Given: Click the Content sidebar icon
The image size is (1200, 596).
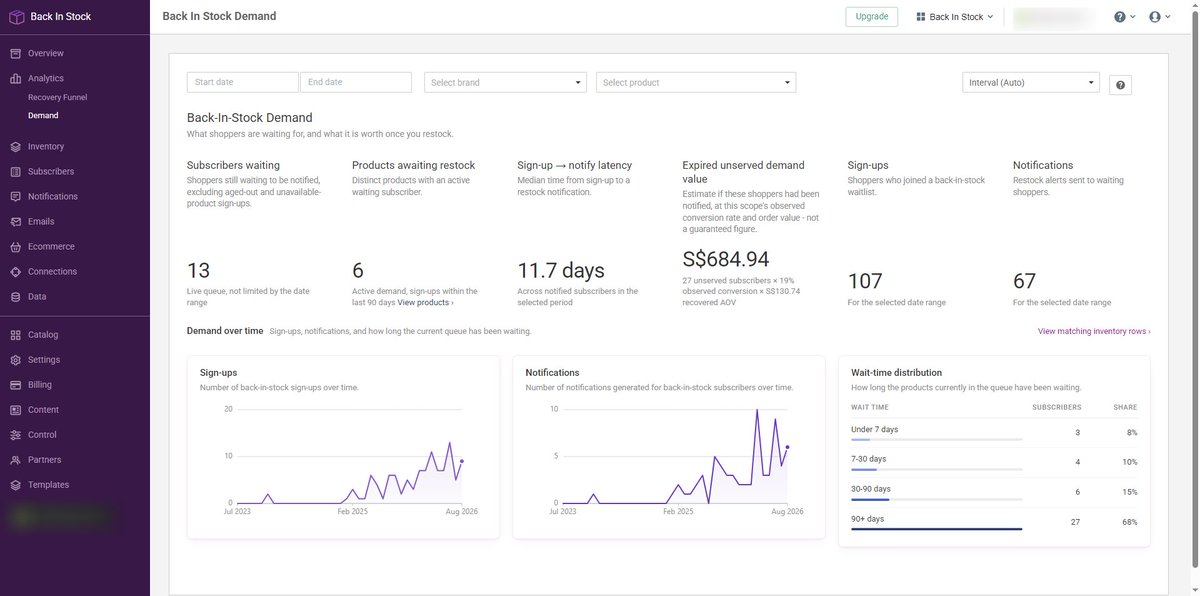Looking at the screenshot, I should tap(16, 410).
